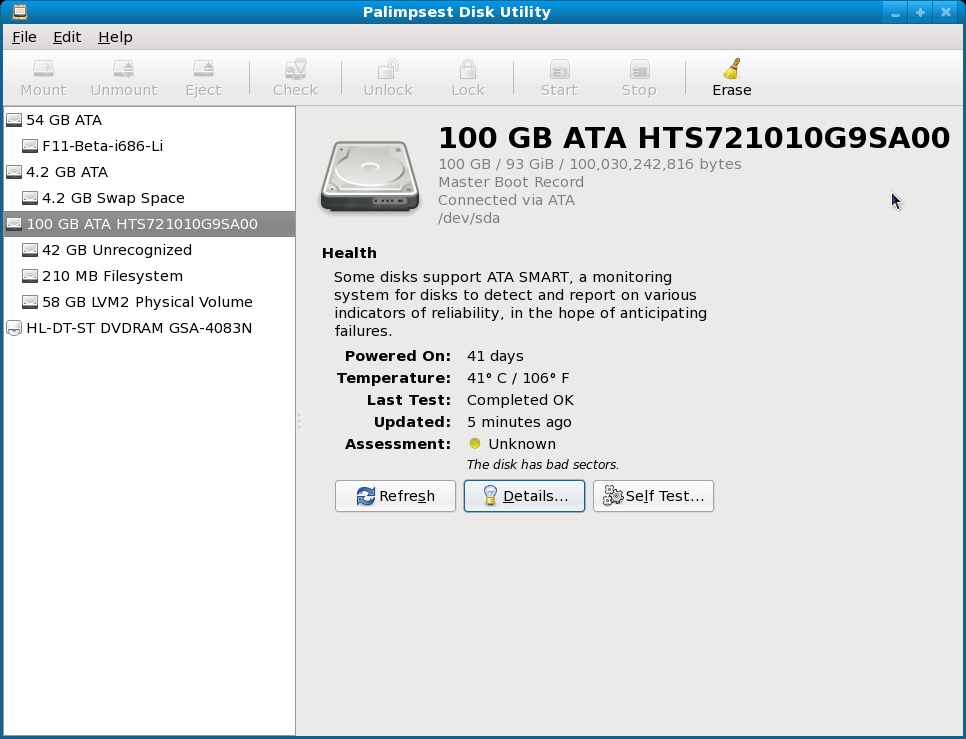Click the '5 minutes ago' updated value

click(x=519, y=422)
